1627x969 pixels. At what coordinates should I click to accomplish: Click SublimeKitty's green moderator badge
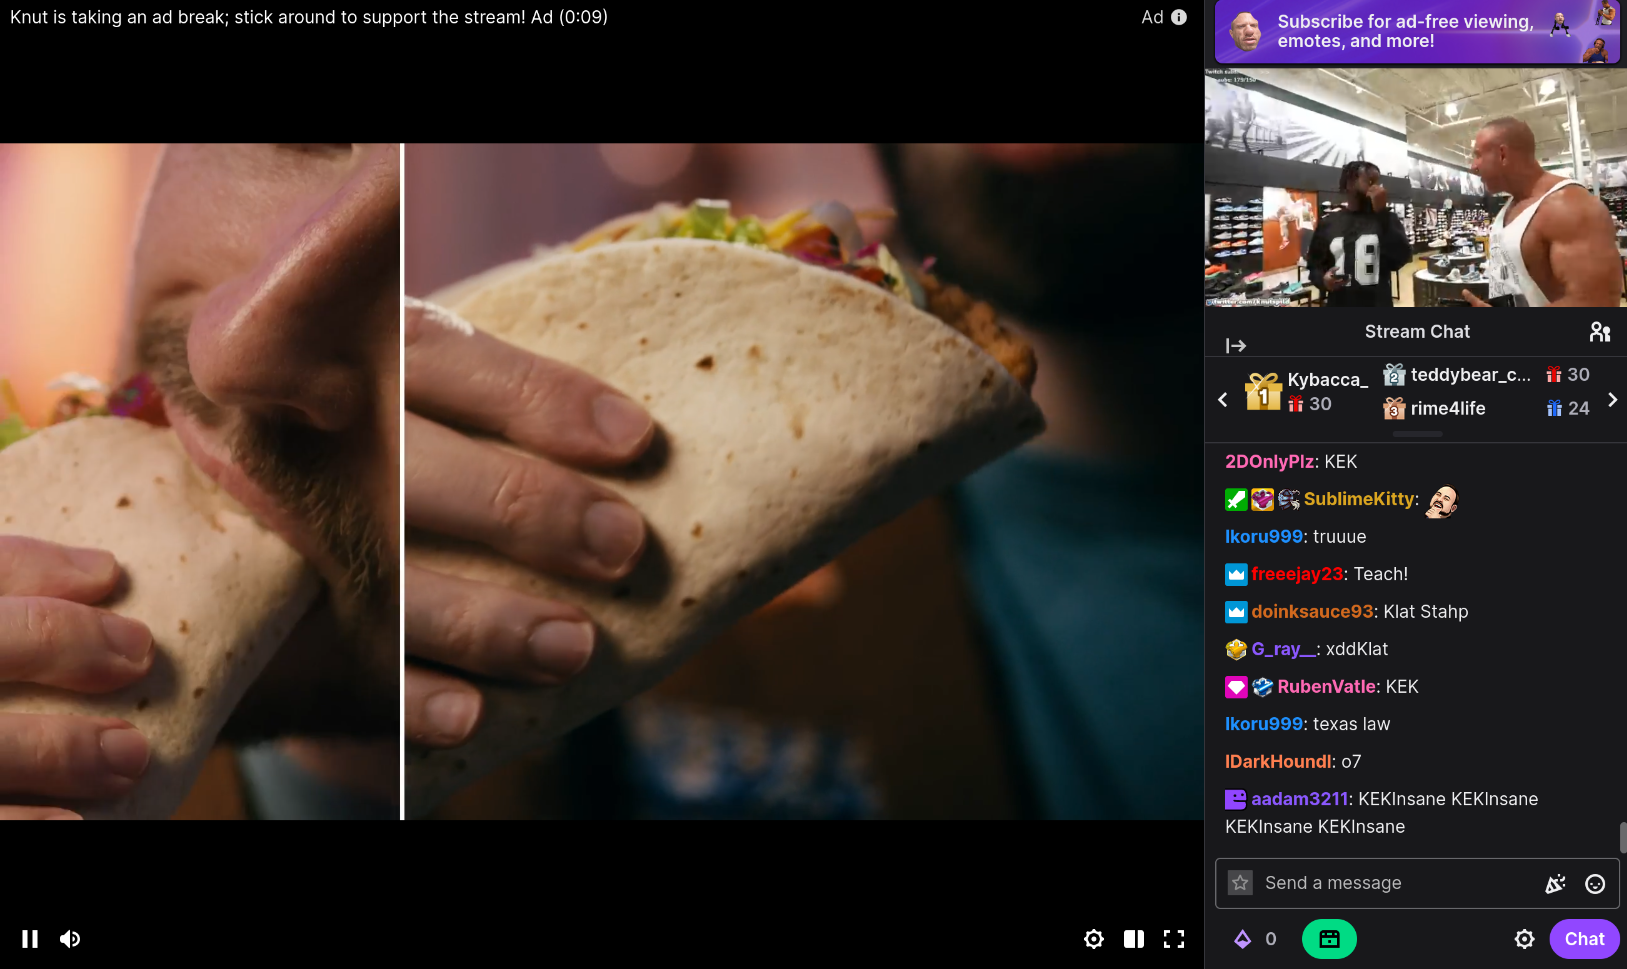(1236, 499)
